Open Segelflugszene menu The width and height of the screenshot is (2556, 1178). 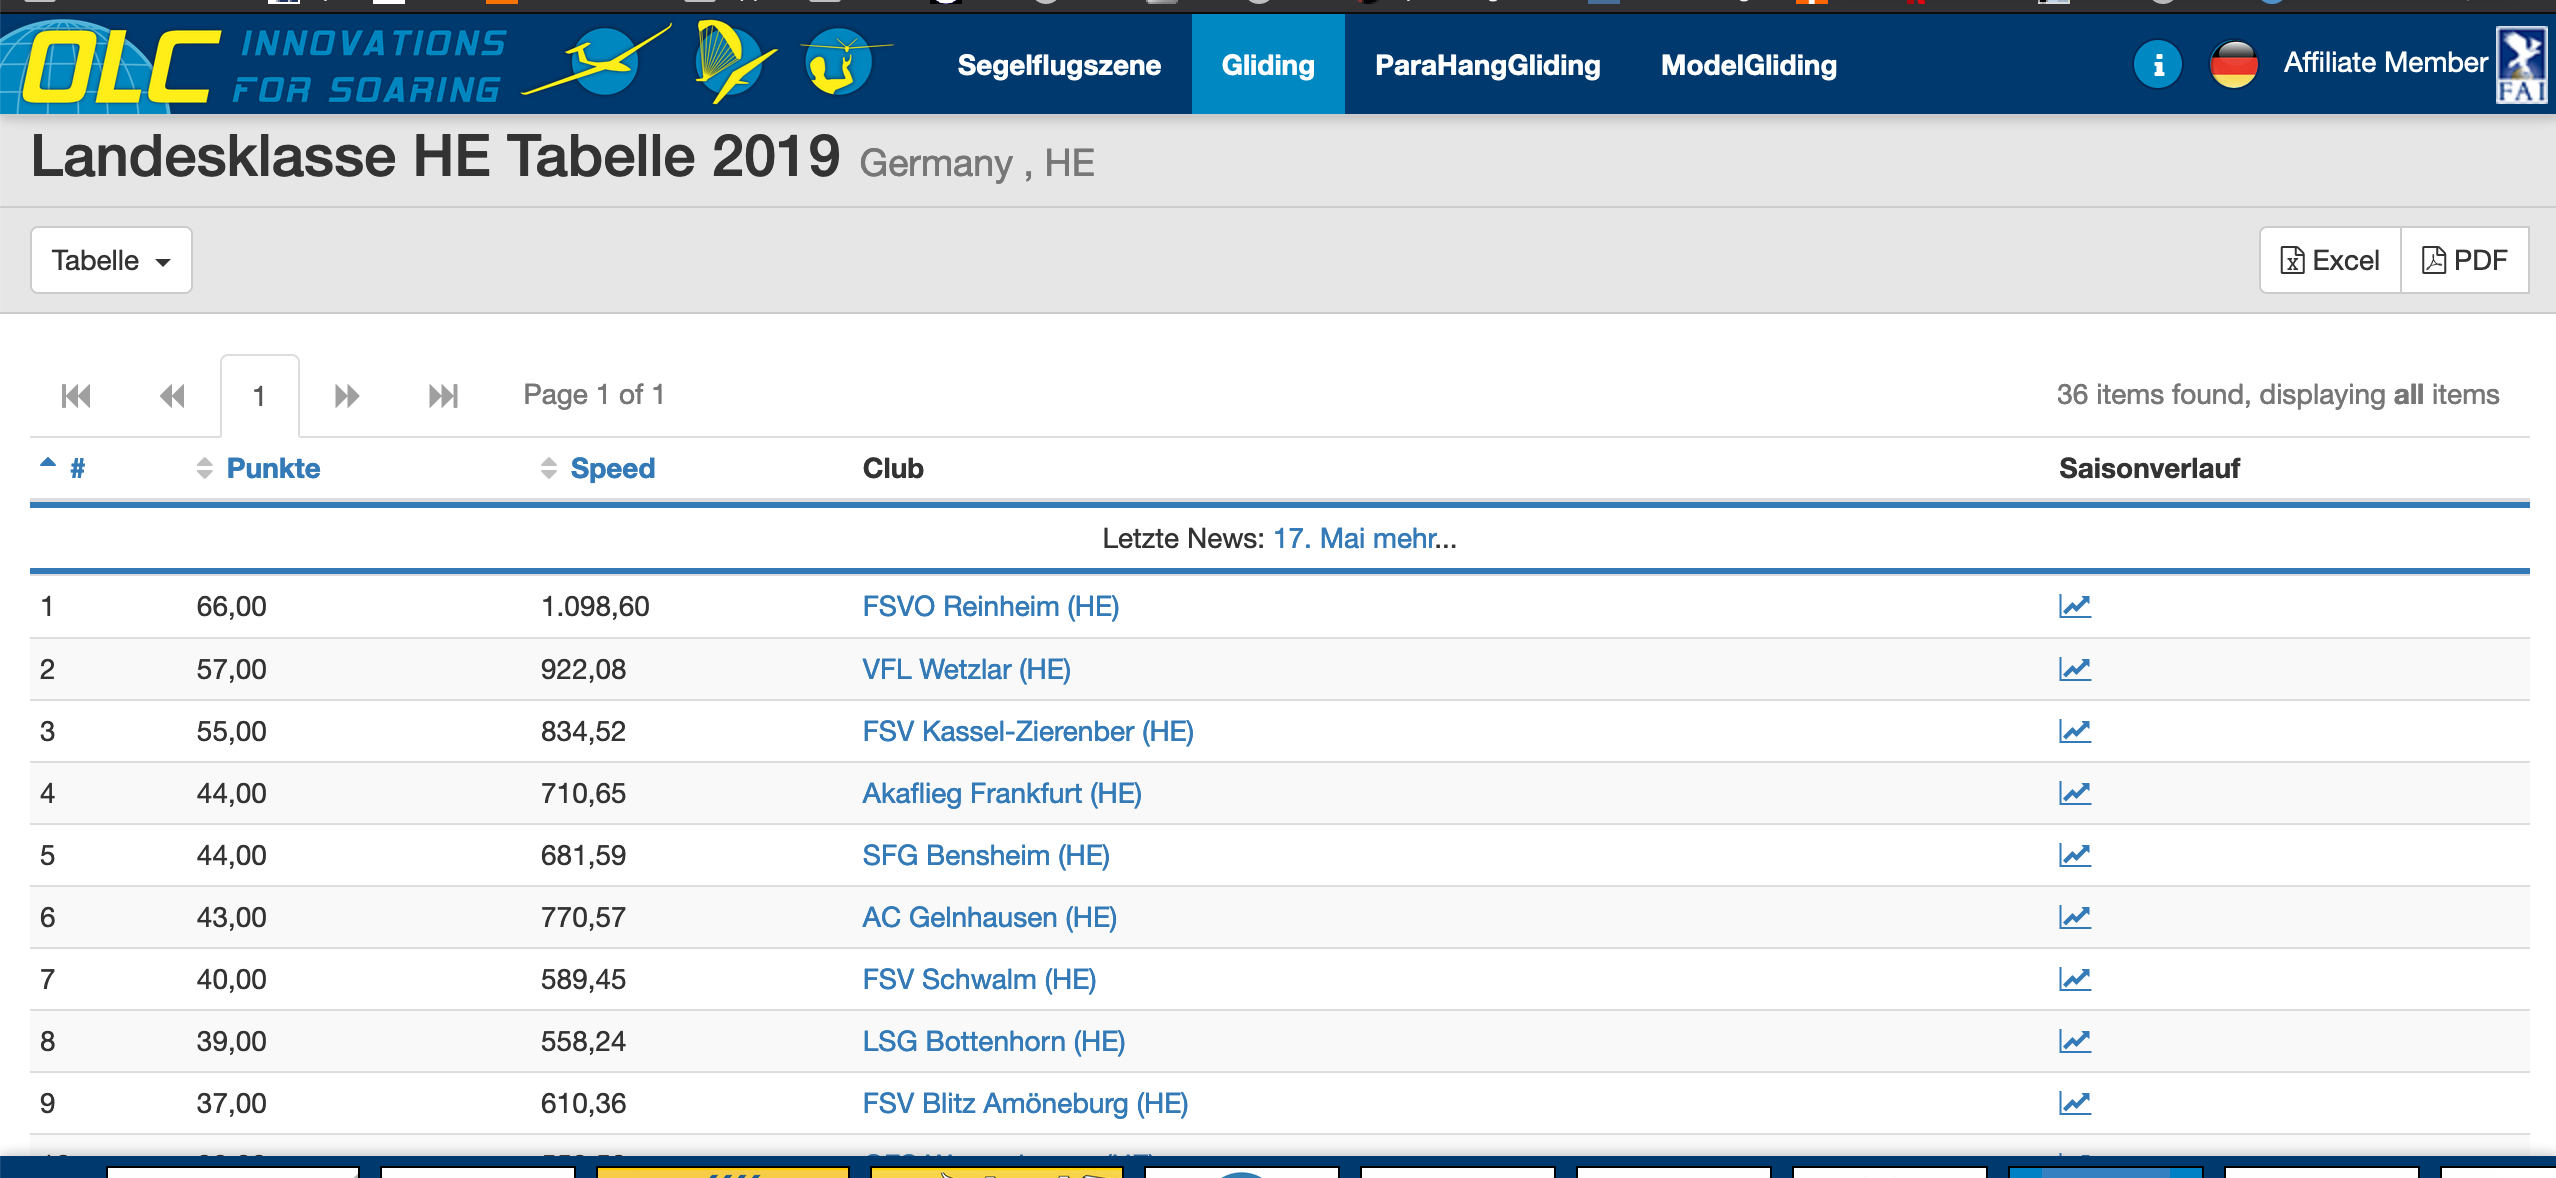click(1059, 65)
